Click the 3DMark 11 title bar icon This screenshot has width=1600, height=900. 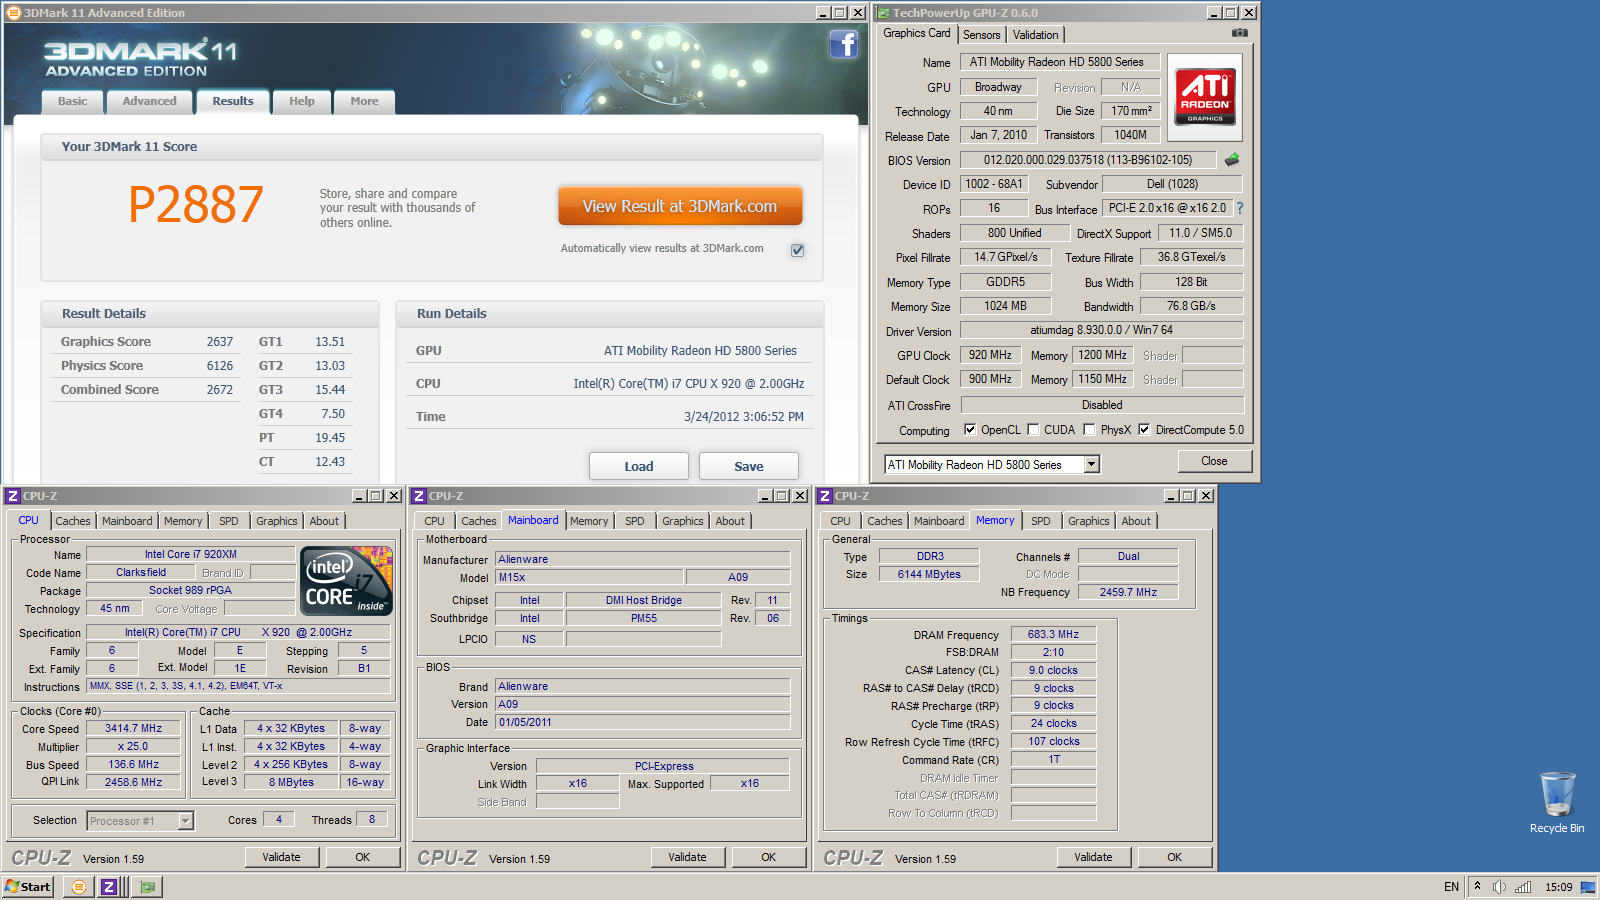tap(14, 13)
